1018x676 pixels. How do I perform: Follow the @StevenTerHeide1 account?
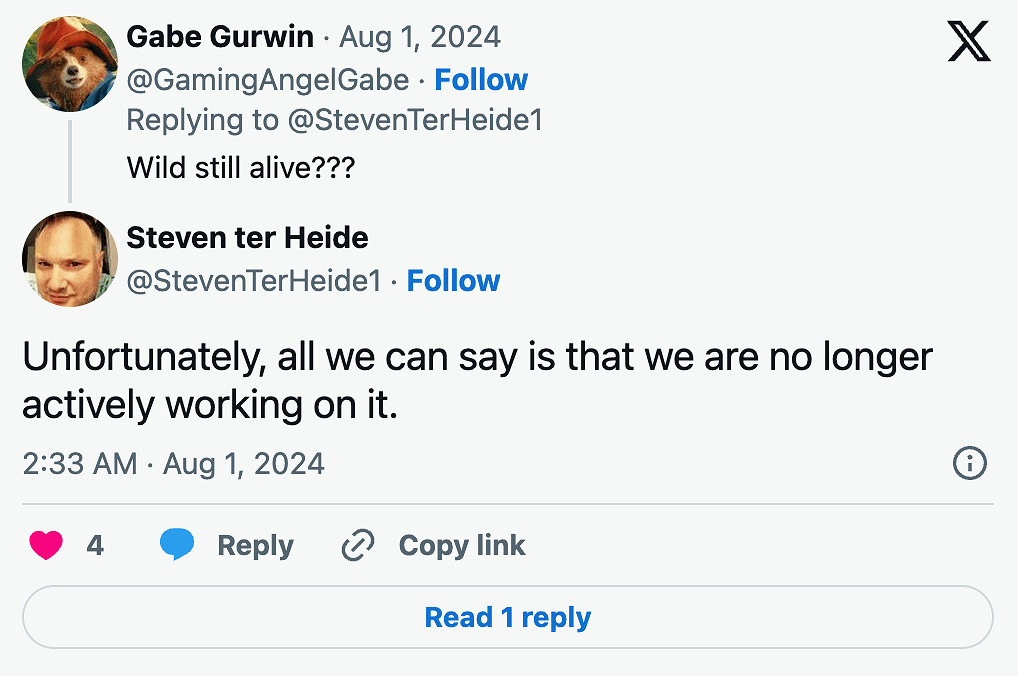[453, 281]
